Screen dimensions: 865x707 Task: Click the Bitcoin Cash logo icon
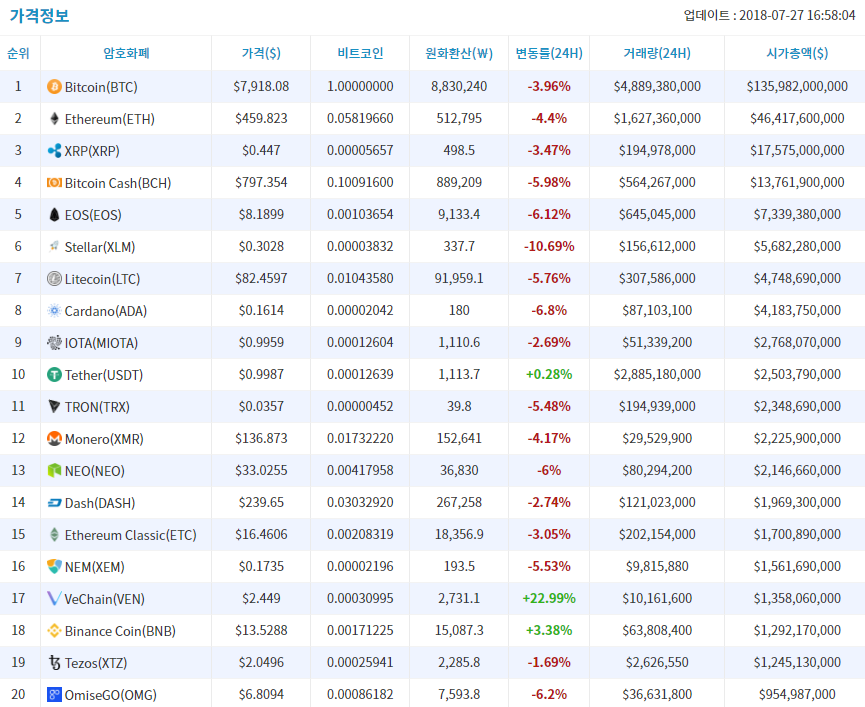tap(54, 183)
